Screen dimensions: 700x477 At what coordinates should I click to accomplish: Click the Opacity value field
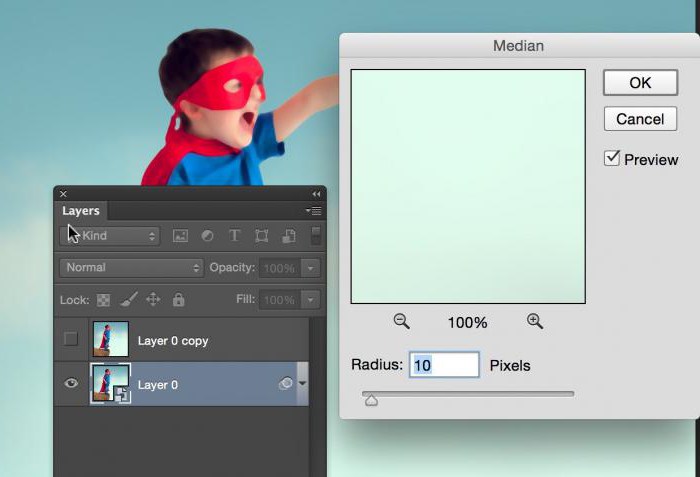tap(279, 268)
